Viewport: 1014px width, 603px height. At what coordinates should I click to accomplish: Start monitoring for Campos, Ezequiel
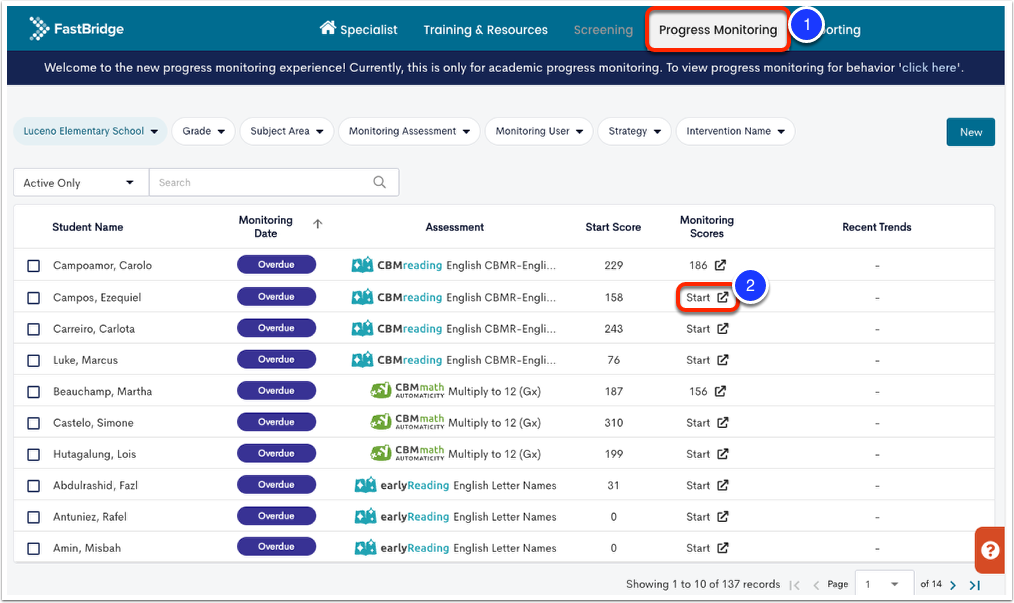[x=707, y=297]
